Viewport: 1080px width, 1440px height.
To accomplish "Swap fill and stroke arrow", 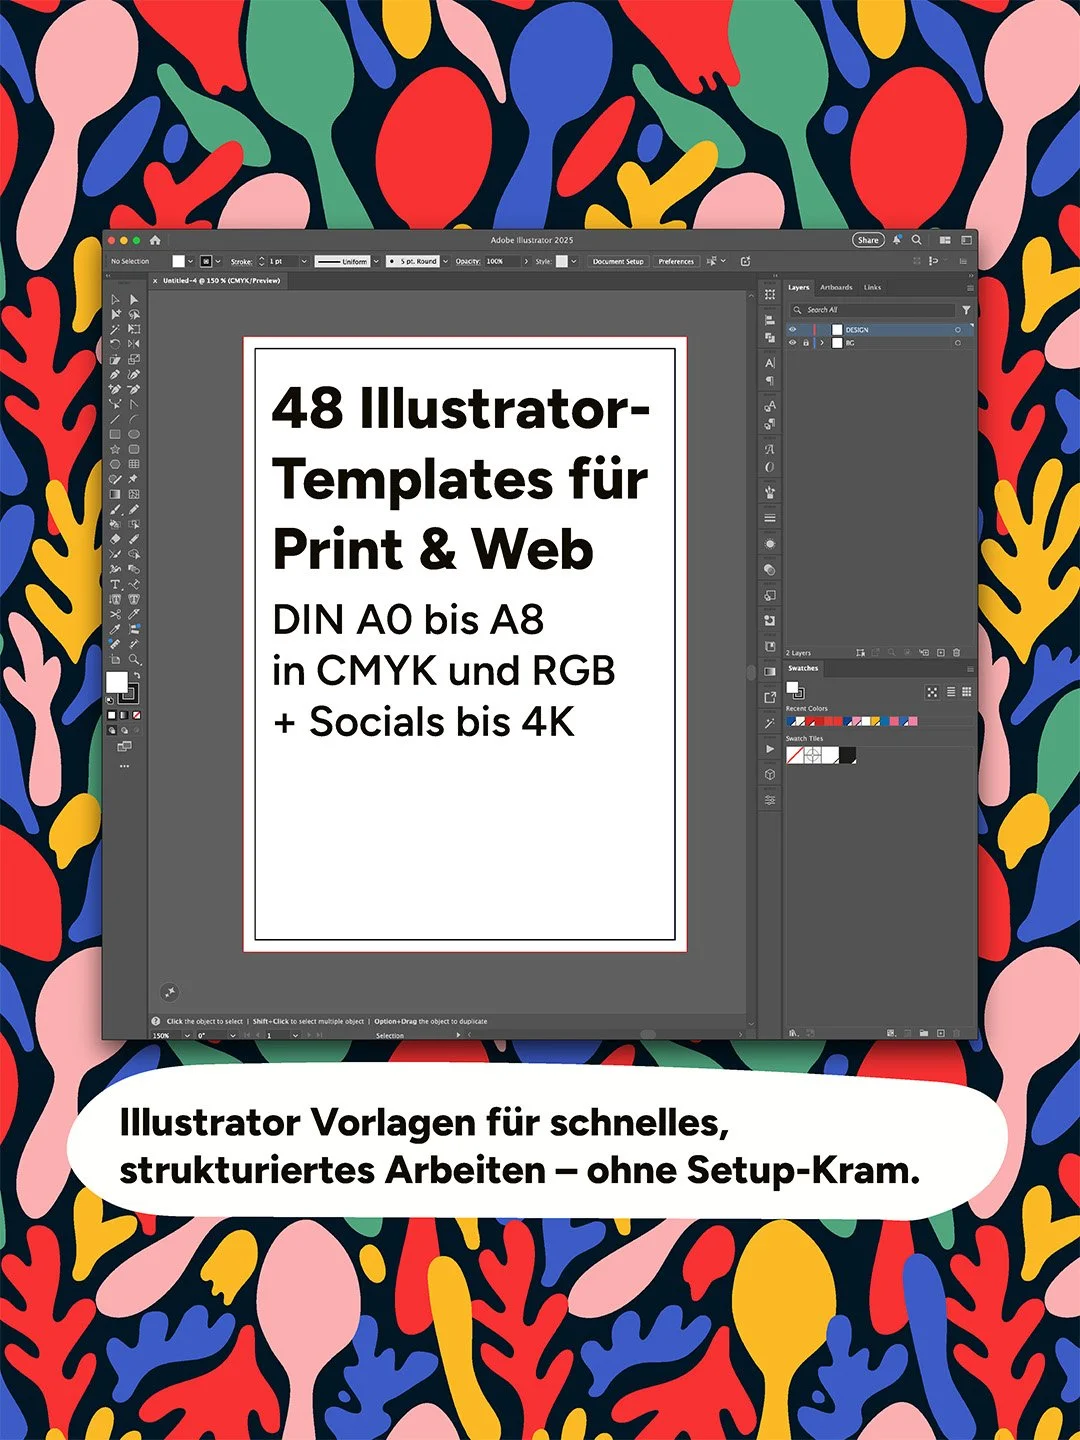I will click(x=136, y=675).
